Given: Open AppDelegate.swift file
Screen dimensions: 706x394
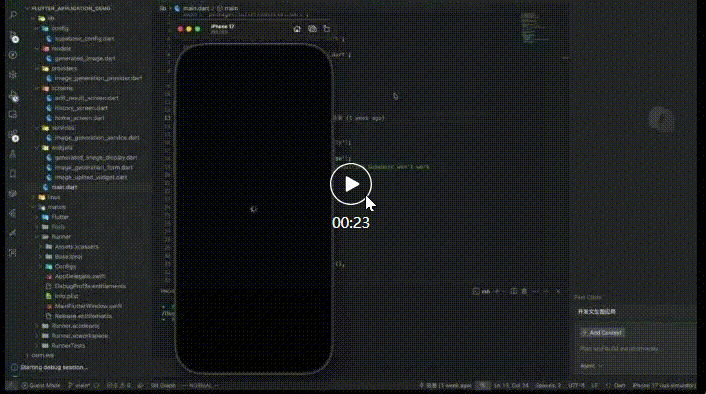Looking at the screenshot, I should (80, 276).
